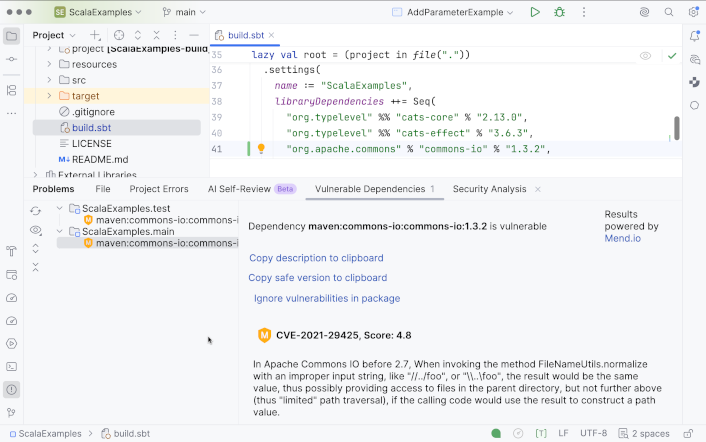Collapse the ScalaExamples.main node
This screenshot has width=706, height=442.
[59, 231]
